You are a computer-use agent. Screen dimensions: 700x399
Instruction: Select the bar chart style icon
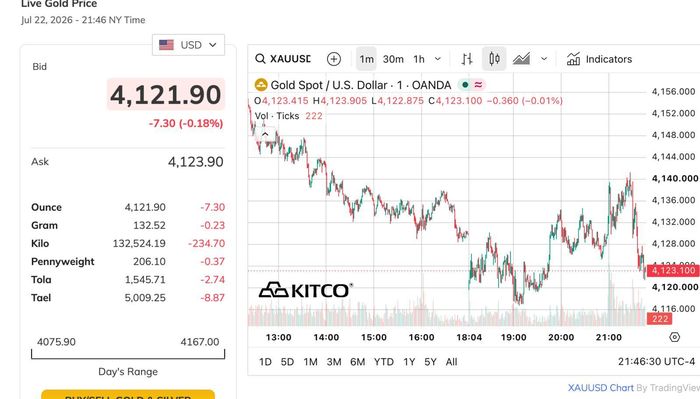467,59
